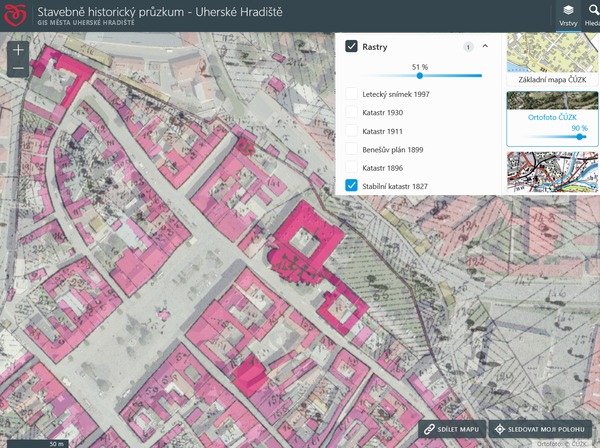Select the topographic basemap thumbnail
The width and height of the screenshot is (600, 448).
(x=552, y=172)
